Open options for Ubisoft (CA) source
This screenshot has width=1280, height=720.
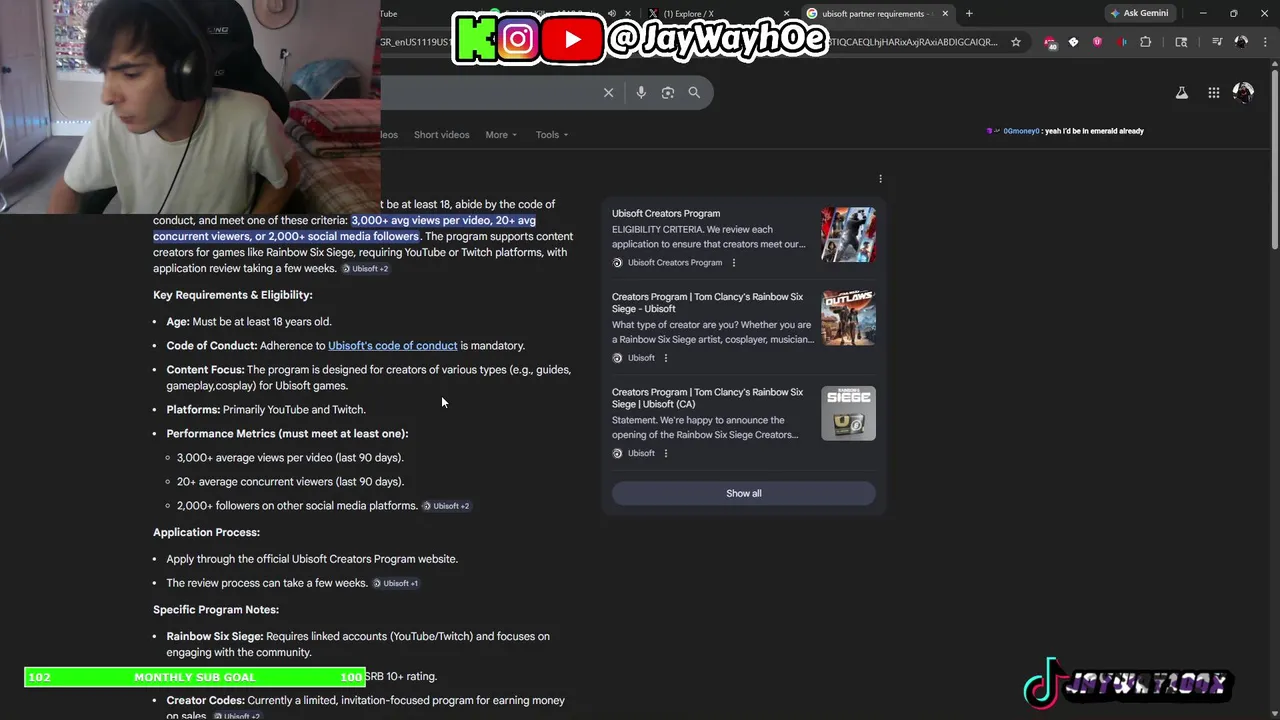(665, 454)
